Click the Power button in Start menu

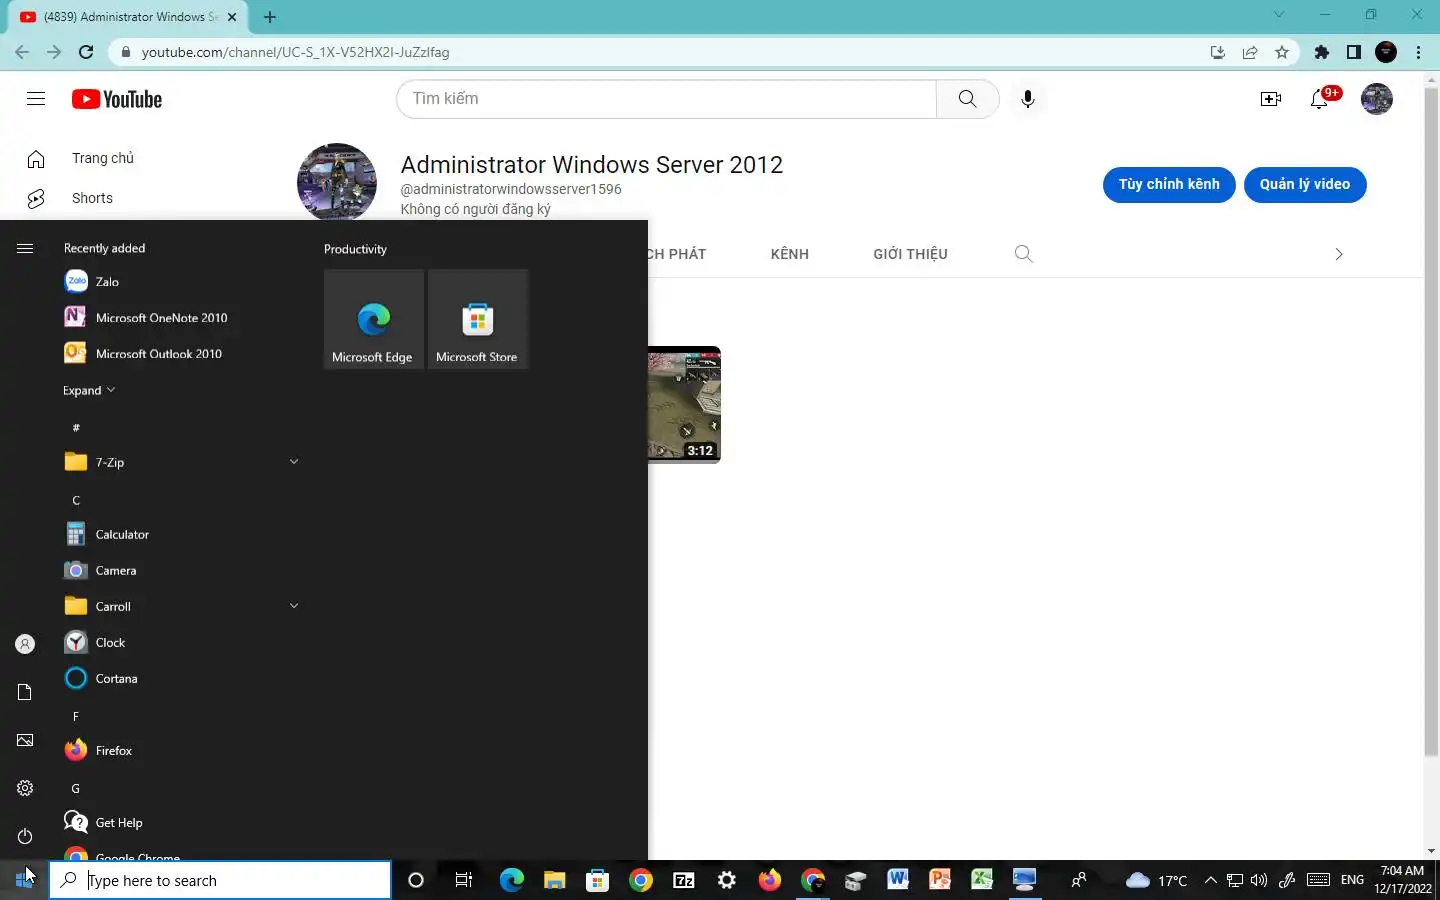(x=25, y=836)
